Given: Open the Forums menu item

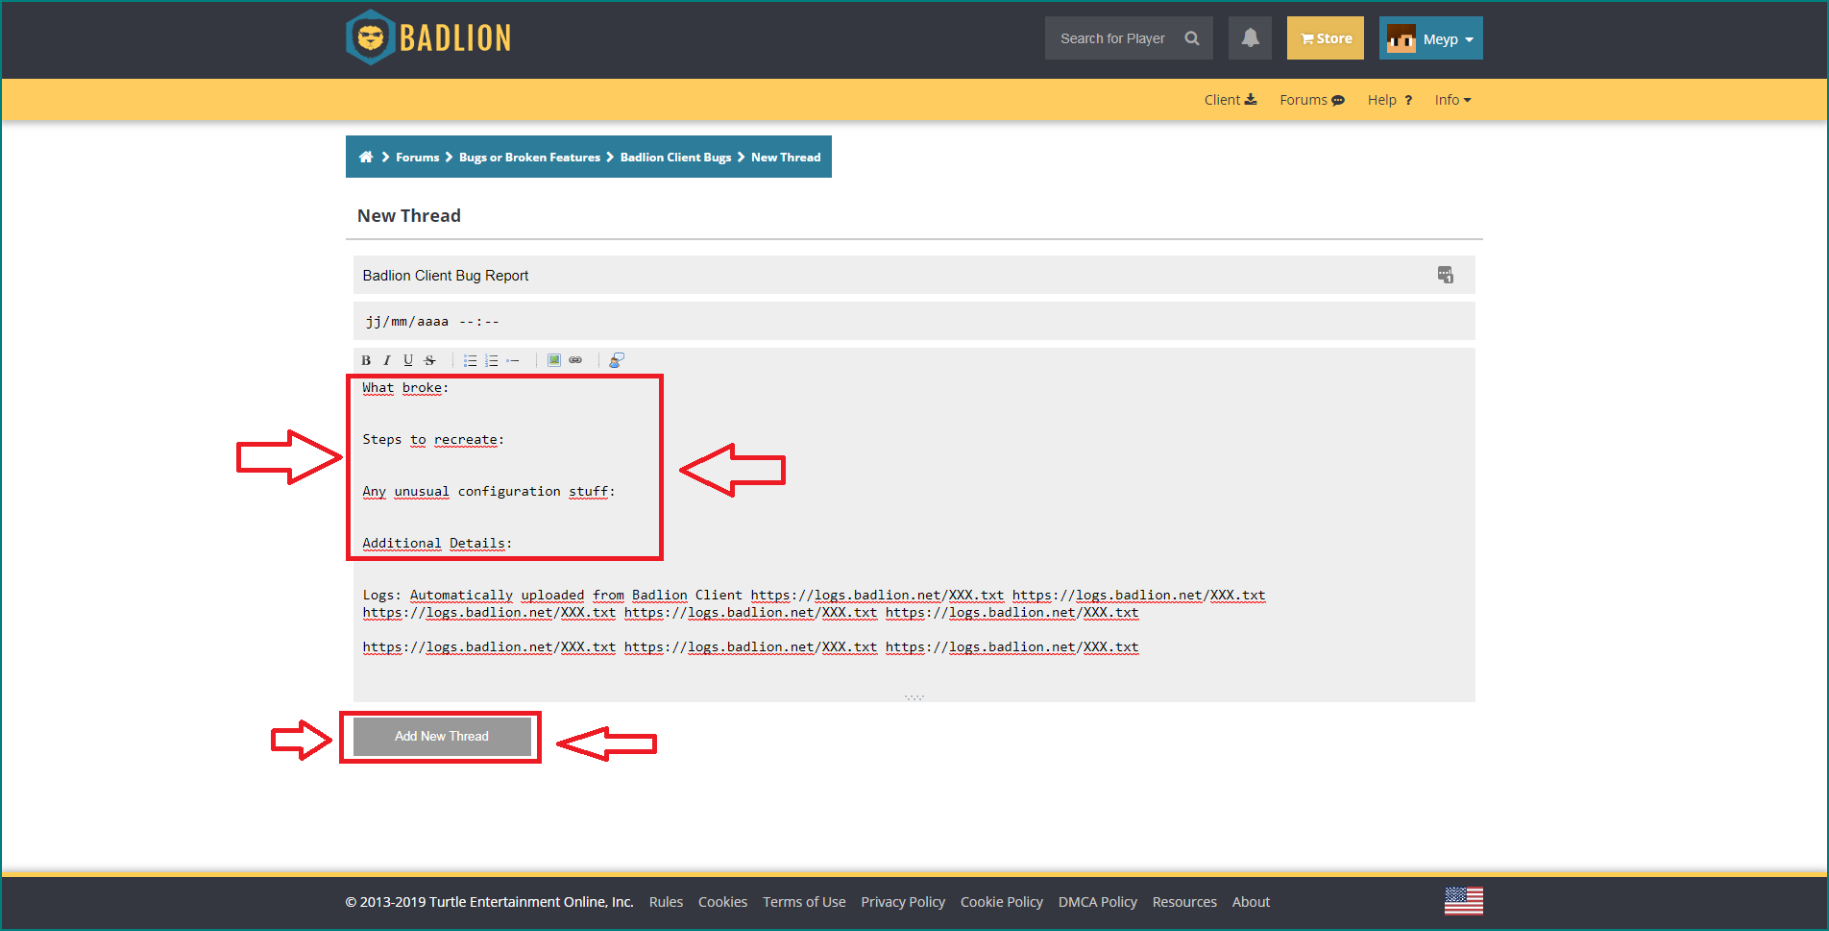Looking at the screenshot, I should tap(1312, 100).
